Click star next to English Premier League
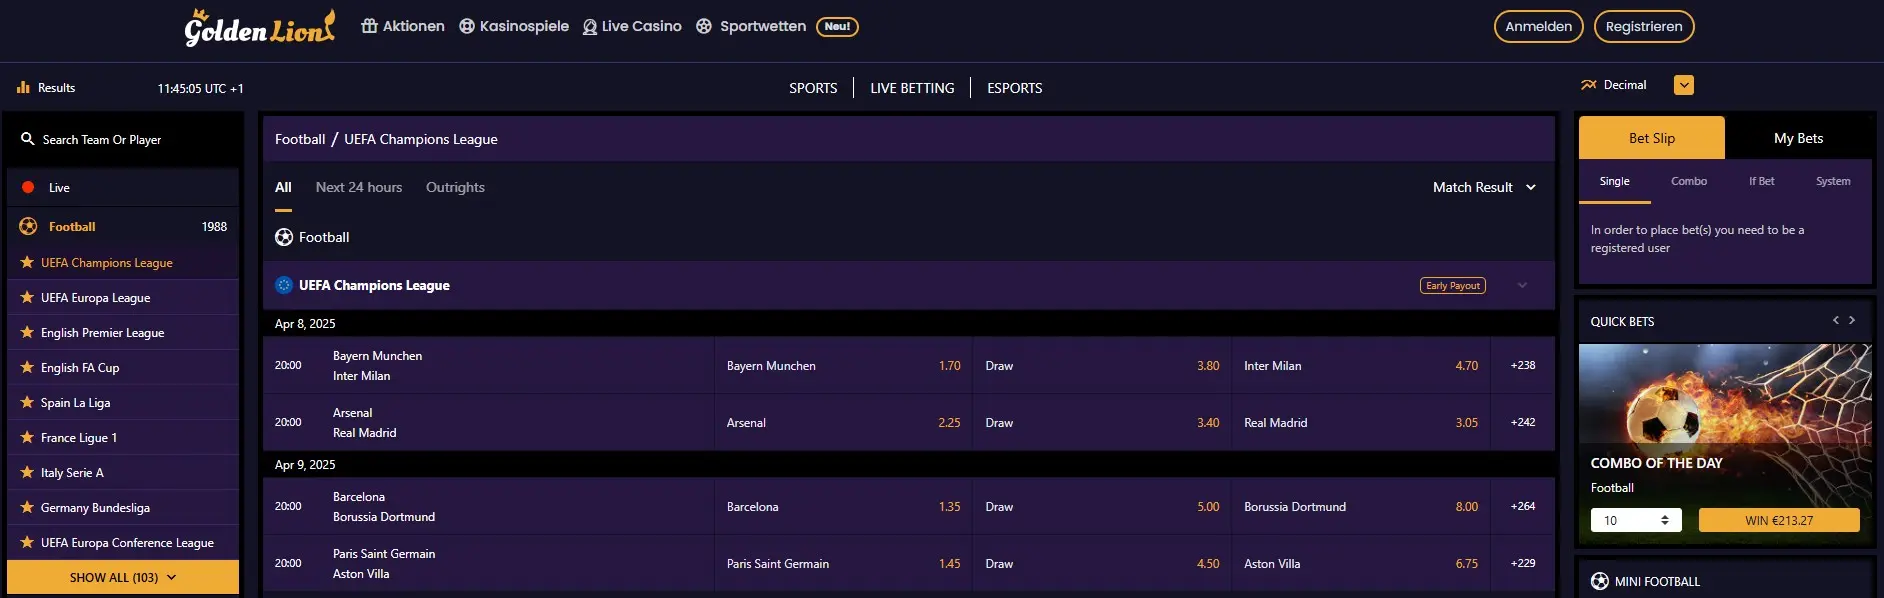The height and width of the screenshot is (598, 1884). tap(27, 332)
